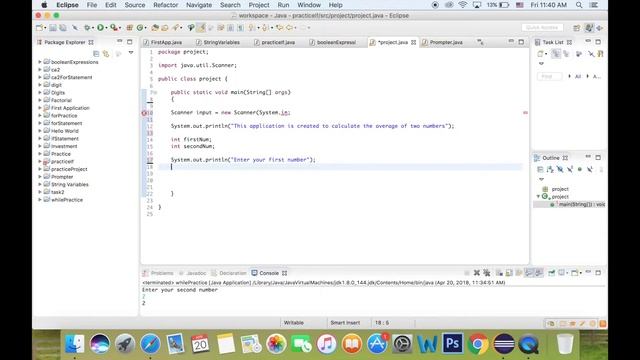Screen dimensions: 640x360
Task: Select the Hello World project
Action: coord(64,131)
